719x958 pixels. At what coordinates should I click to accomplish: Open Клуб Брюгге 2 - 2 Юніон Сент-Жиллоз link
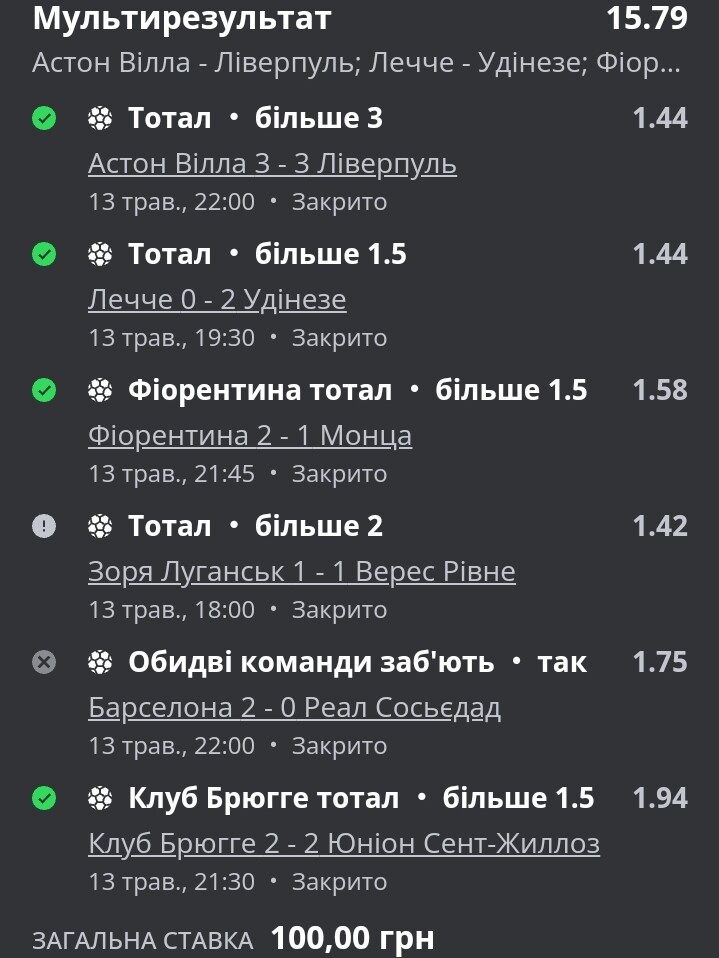(x=344, y=844)
